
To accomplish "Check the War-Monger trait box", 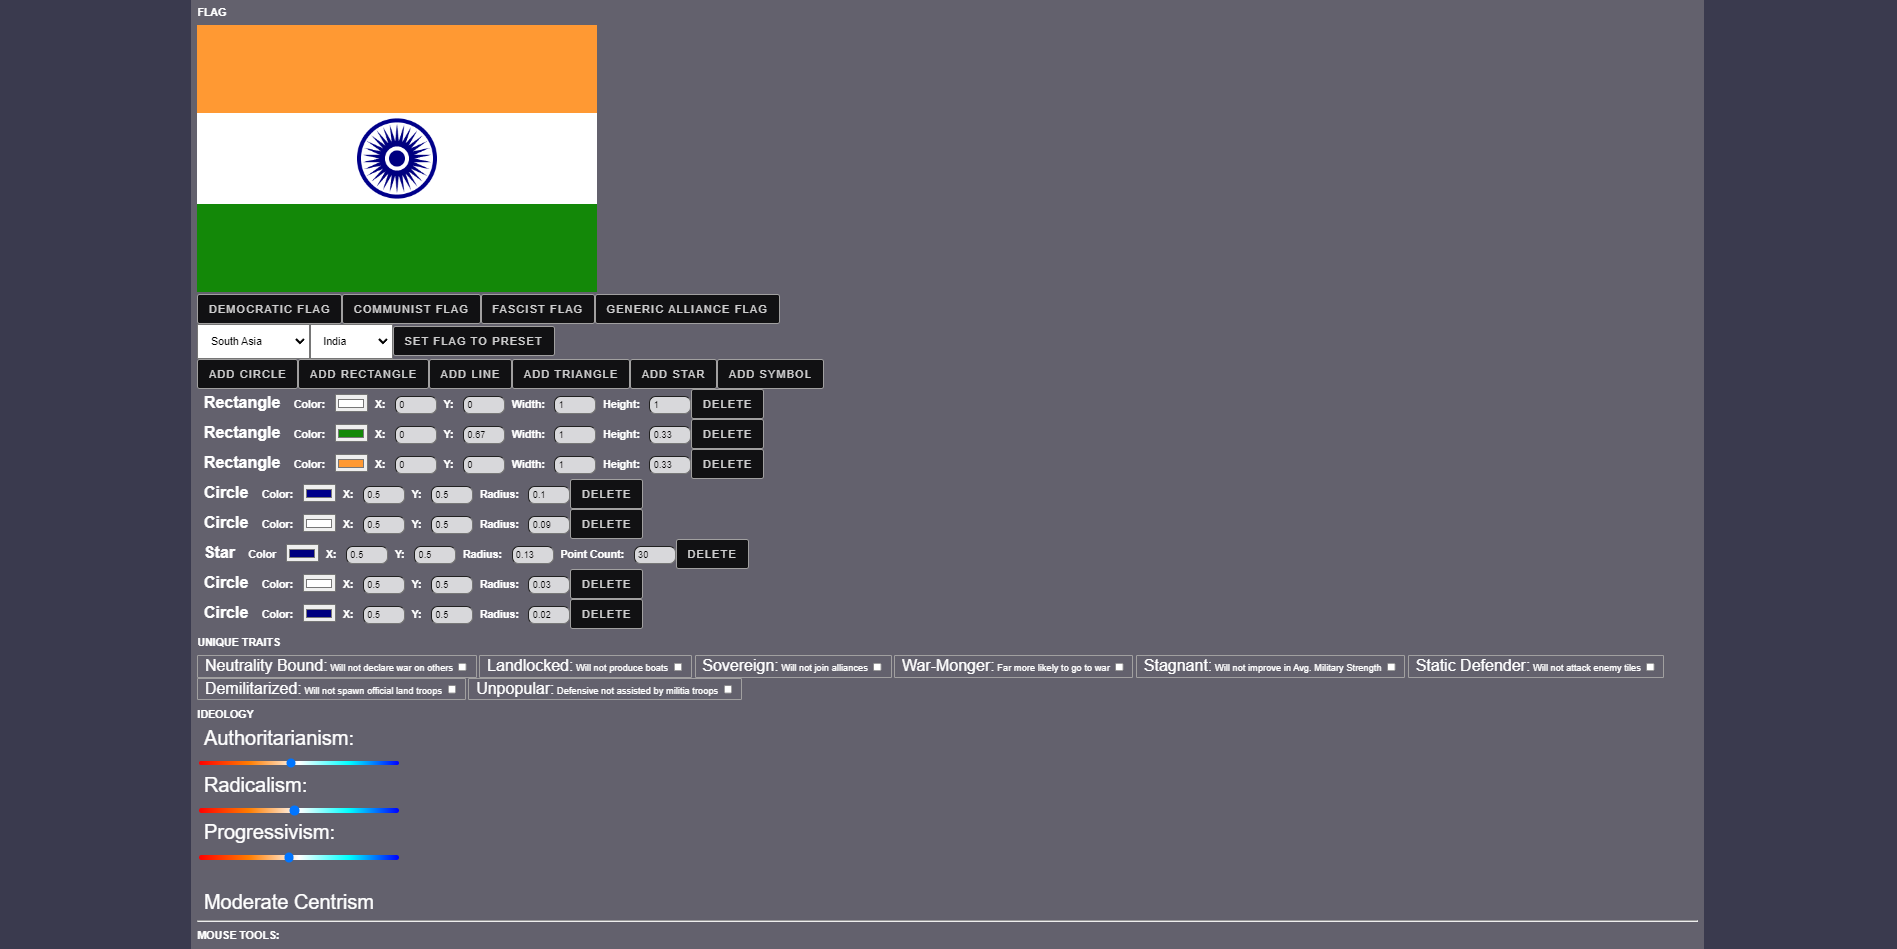I will pyautogui.click(x=1119, y=667).
